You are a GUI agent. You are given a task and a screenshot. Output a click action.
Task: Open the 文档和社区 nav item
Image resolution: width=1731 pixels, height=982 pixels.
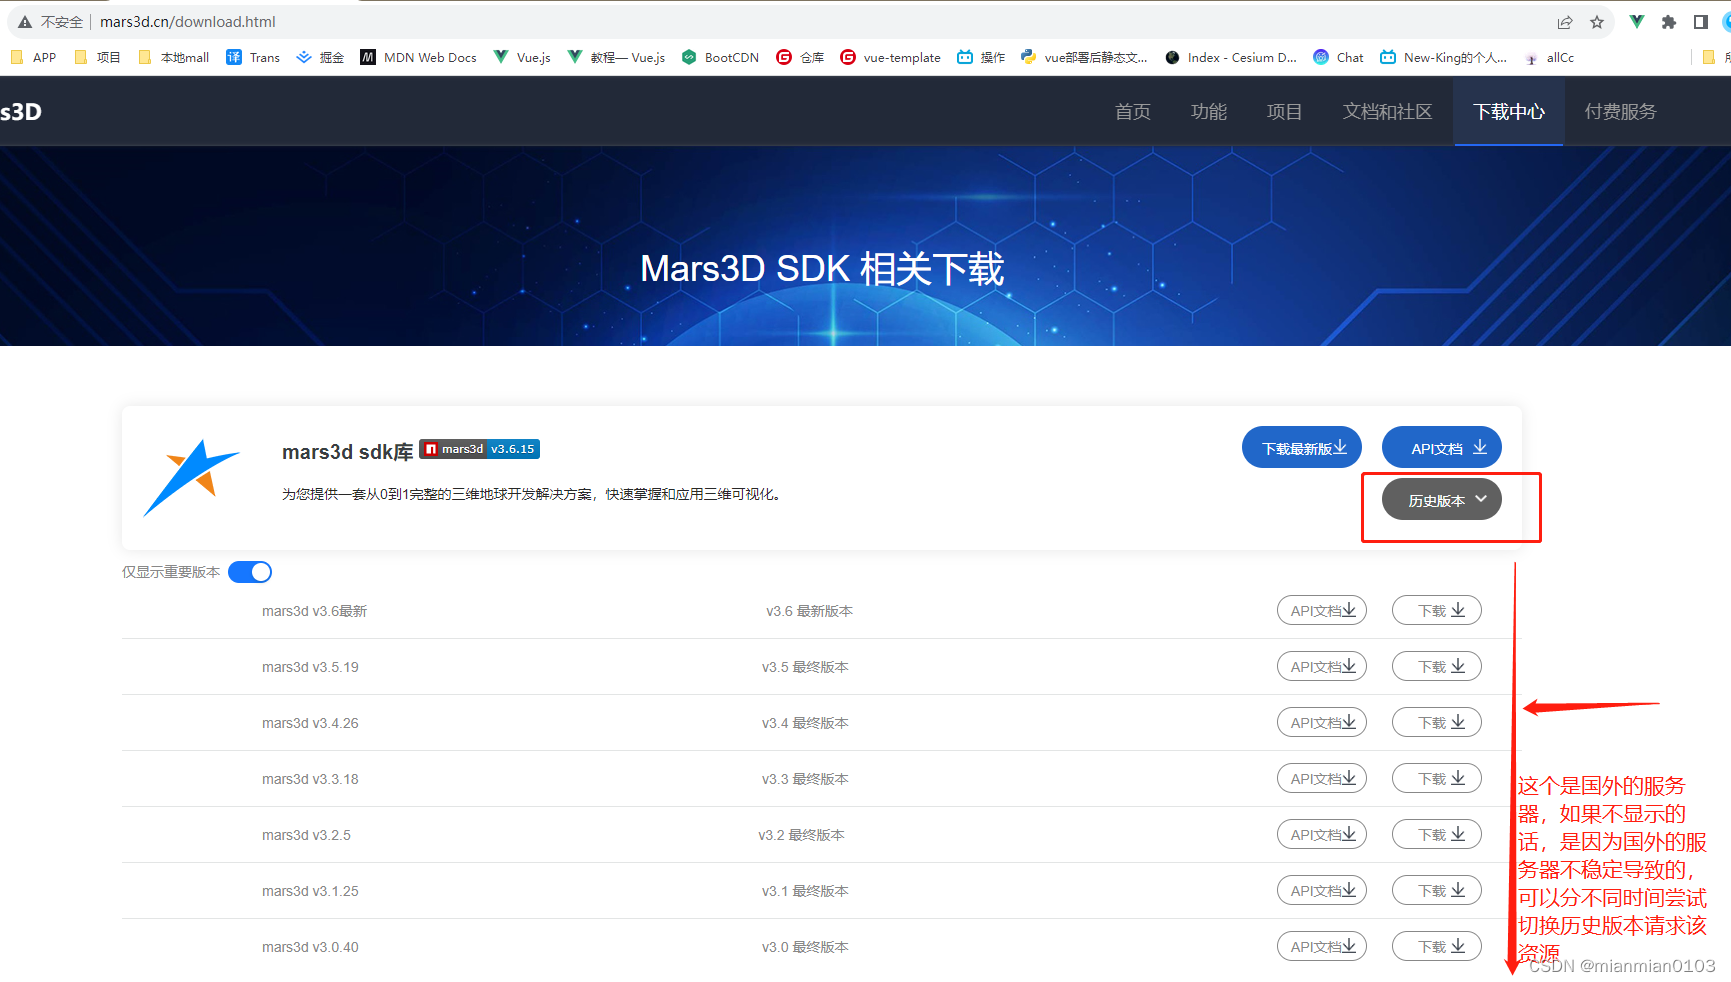click(x=1388, y=112)
